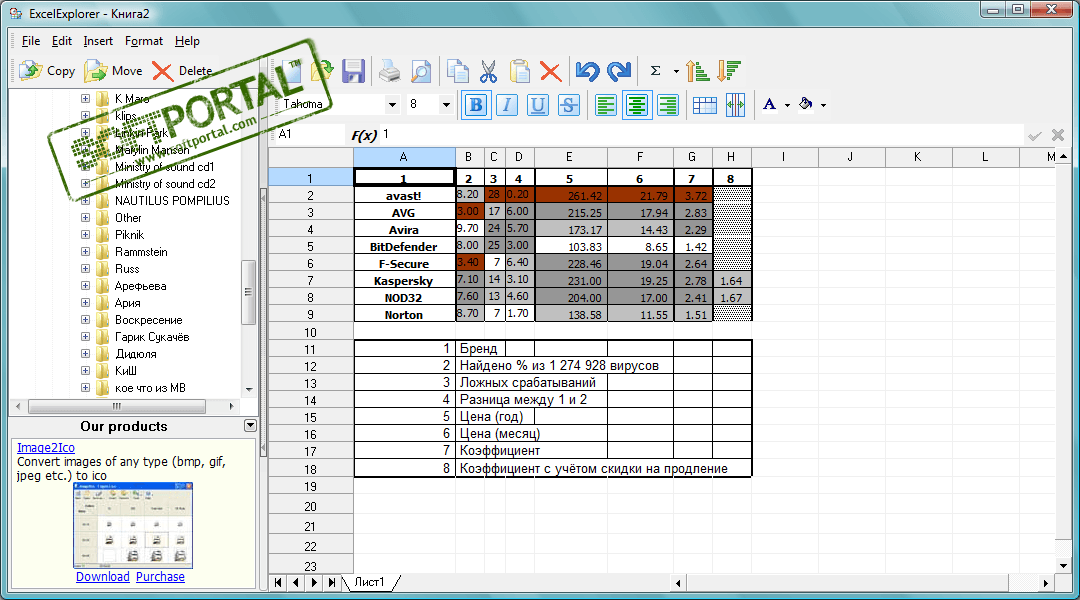This screenshot has height=600, width=1080.
Task: Select the Kaspersky cell
Action: [x=404, y=280]
